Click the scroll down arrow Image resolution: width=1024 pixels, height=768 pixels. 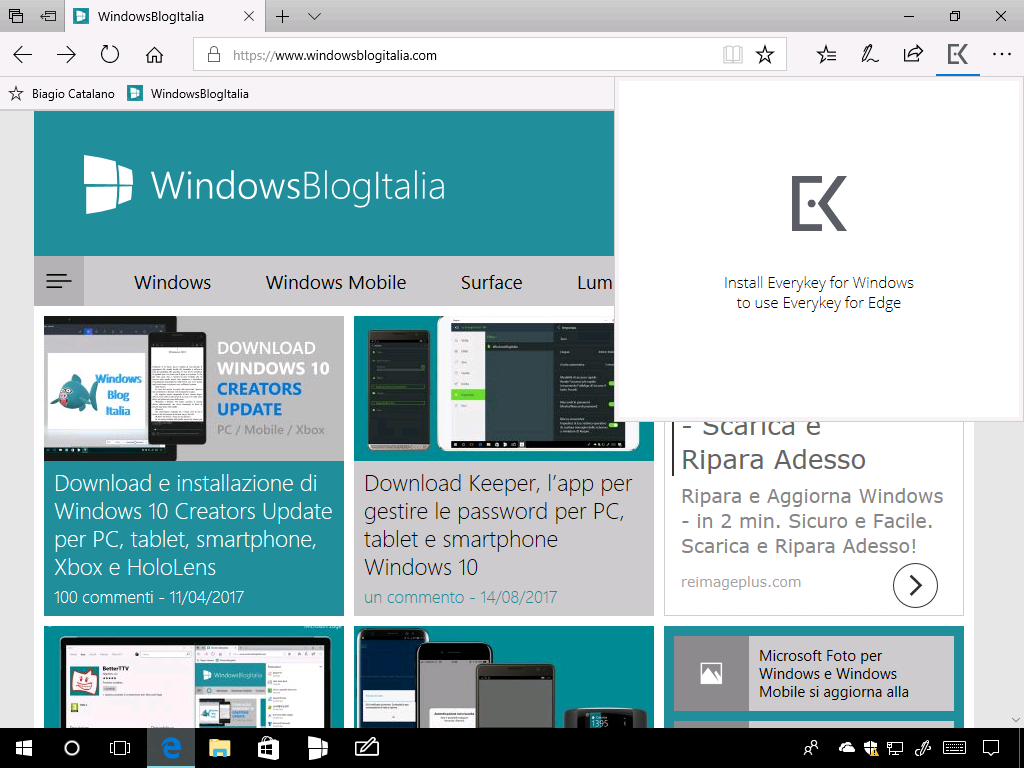click(1016, 720)
